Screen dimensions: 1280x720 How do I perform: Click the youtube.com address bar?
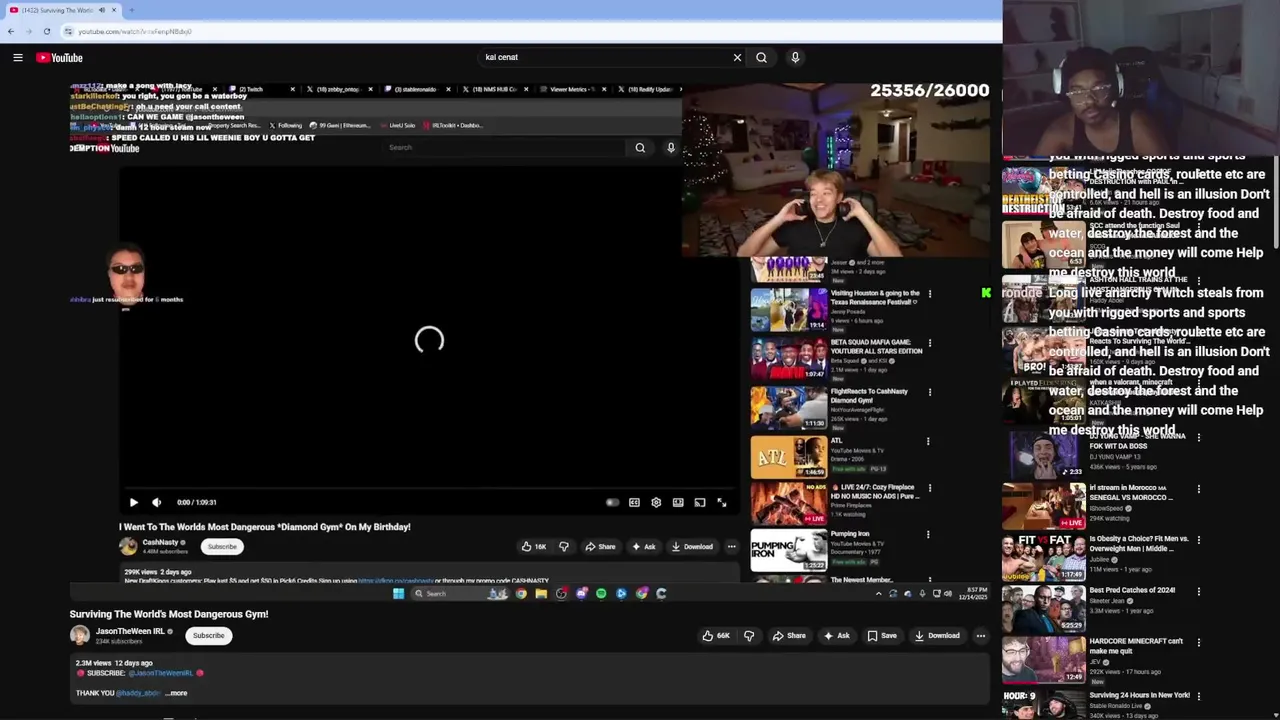(x=530, y=31)
